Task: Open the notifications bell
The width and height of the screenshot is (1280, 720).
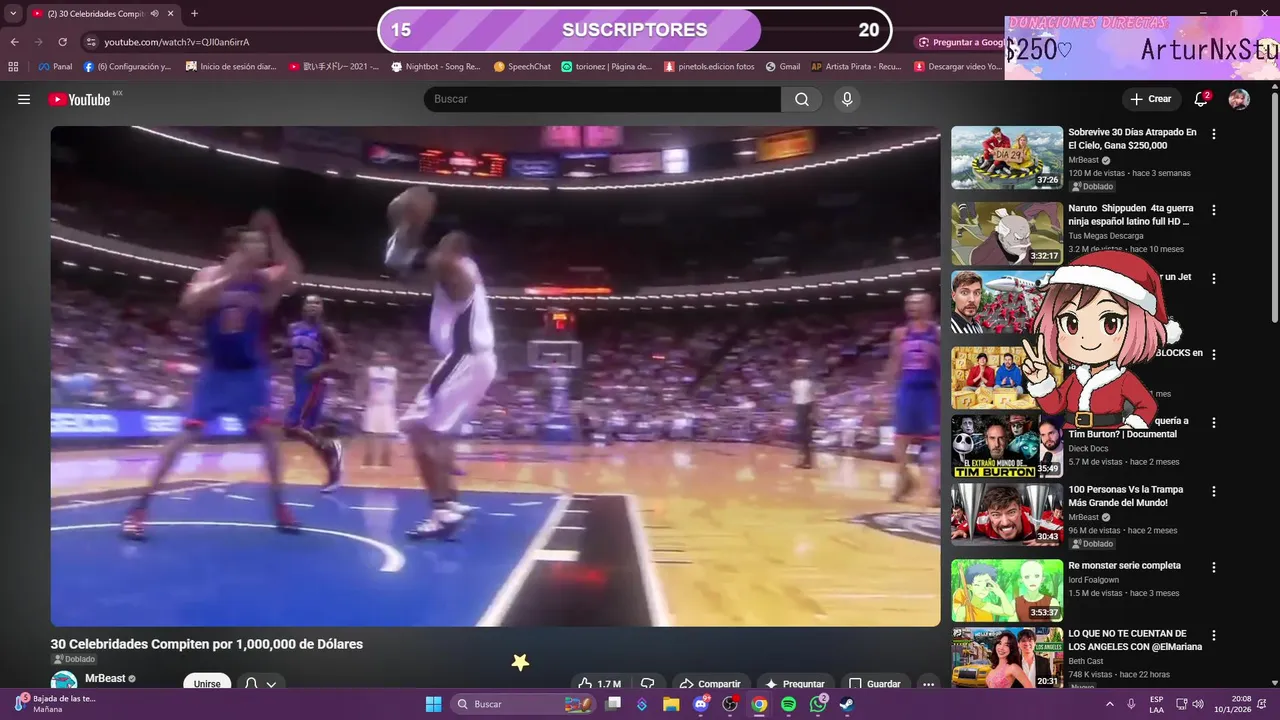Action: coord(1202,99)
